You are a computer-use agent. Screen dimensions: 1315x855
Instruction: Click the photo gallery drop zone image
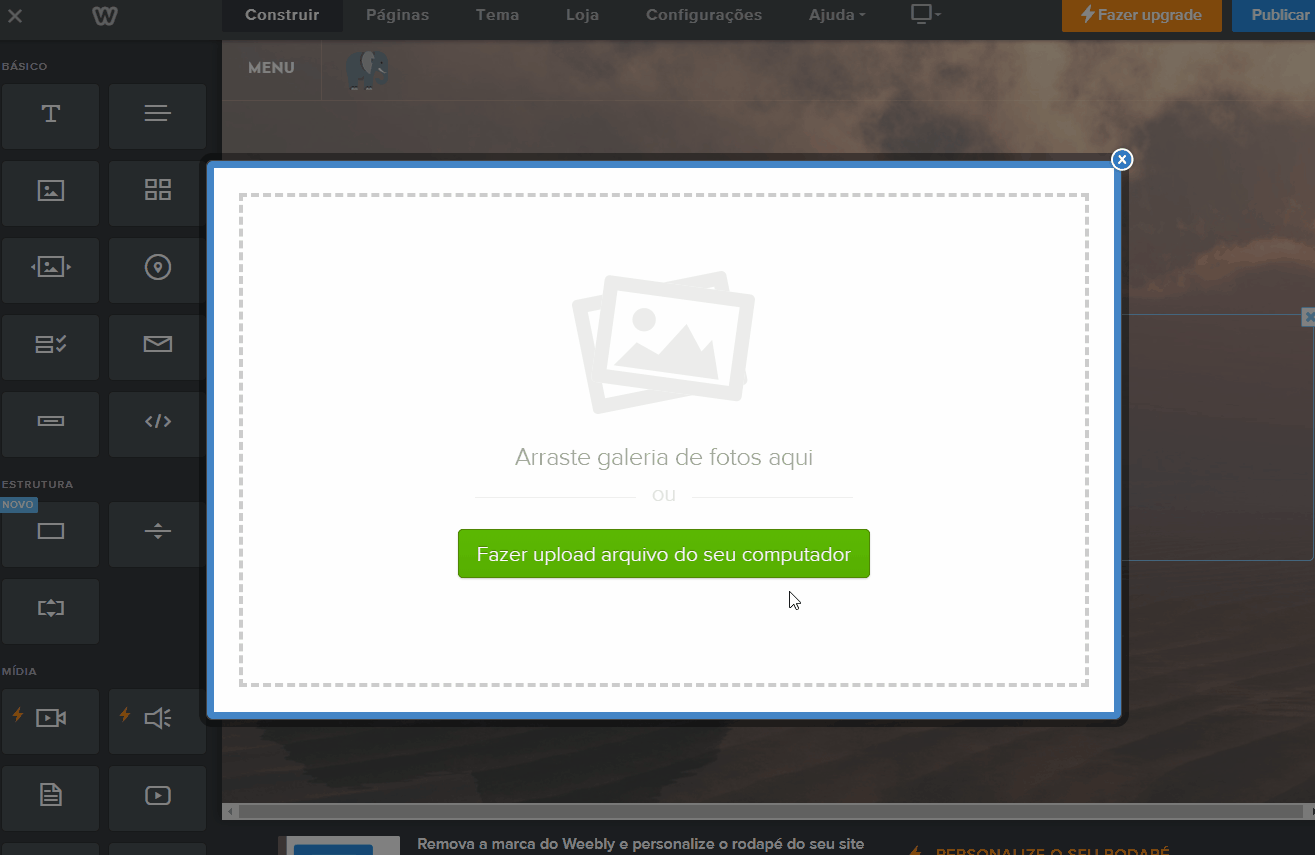664,342
